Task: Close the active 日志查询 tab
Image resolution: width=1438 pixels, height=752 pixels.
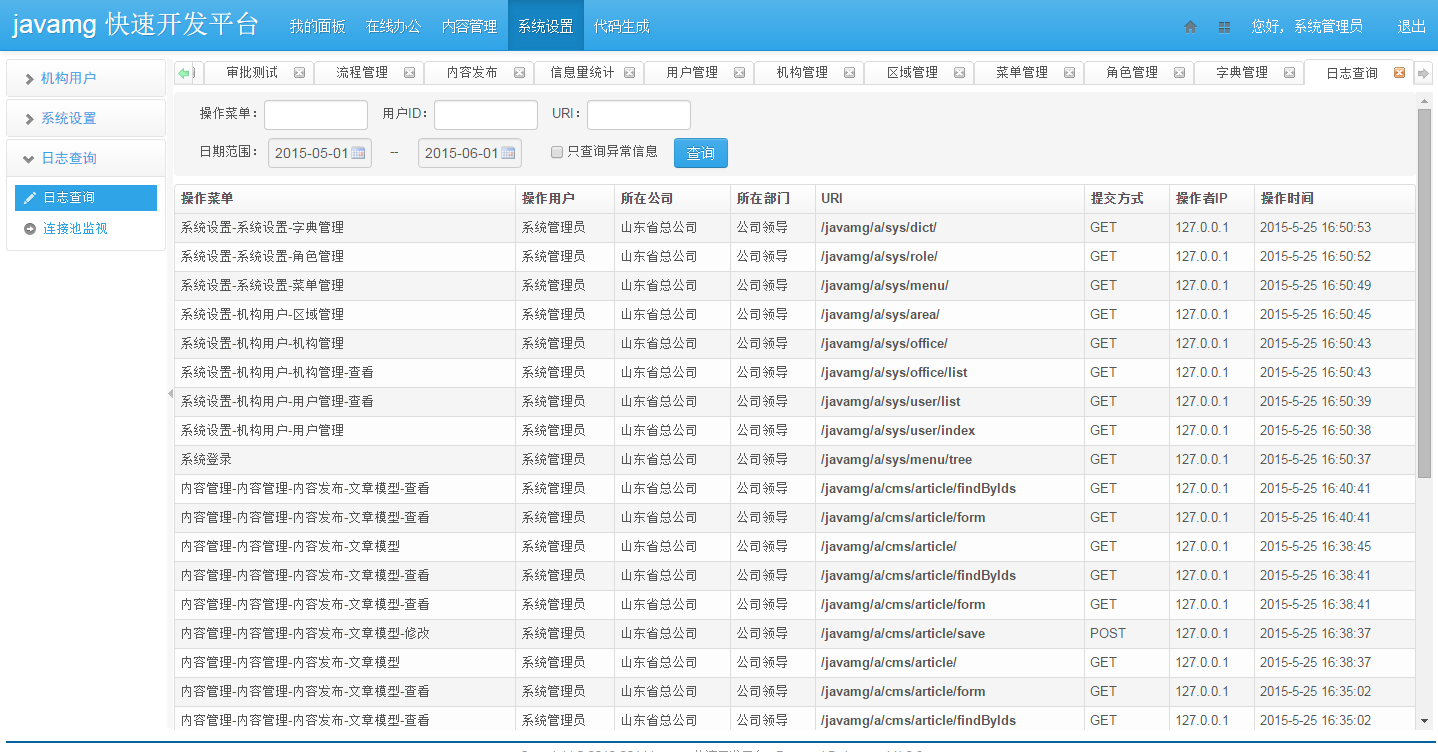Action: (1399, 73)
